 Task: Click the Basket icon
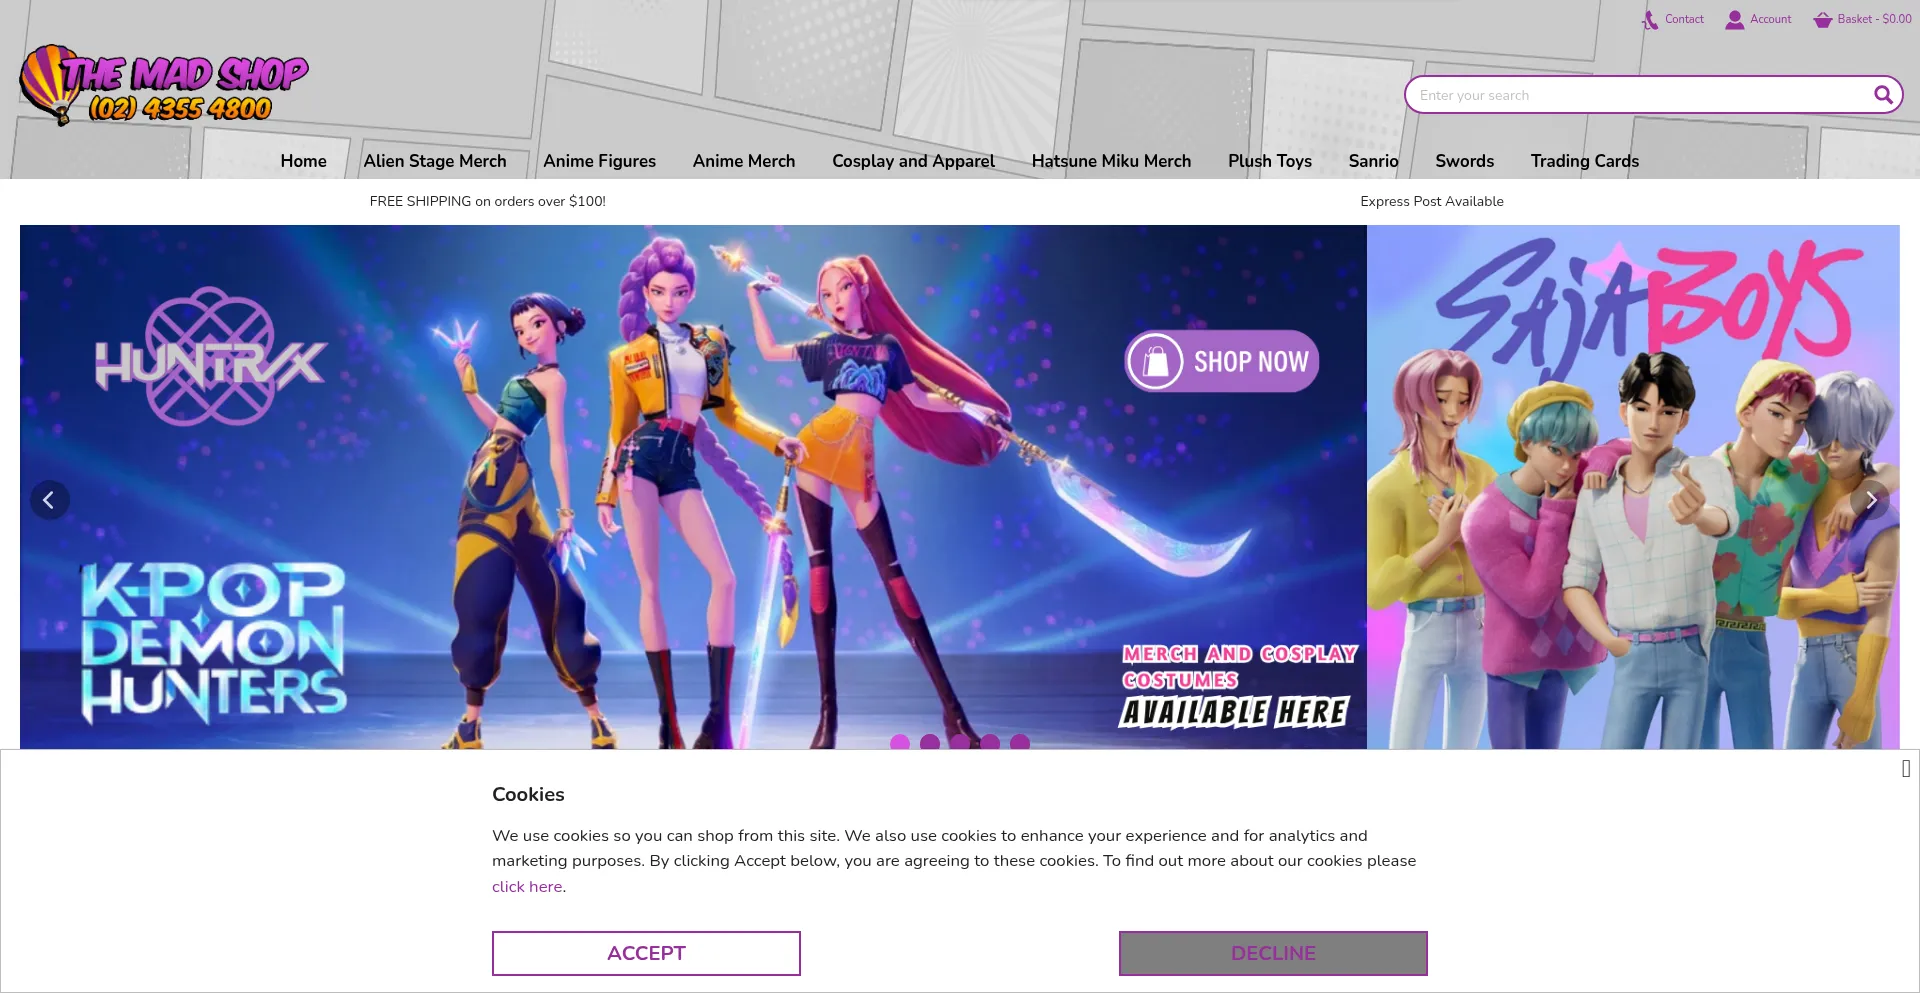pyautogui.click(x=1823, y=19)
